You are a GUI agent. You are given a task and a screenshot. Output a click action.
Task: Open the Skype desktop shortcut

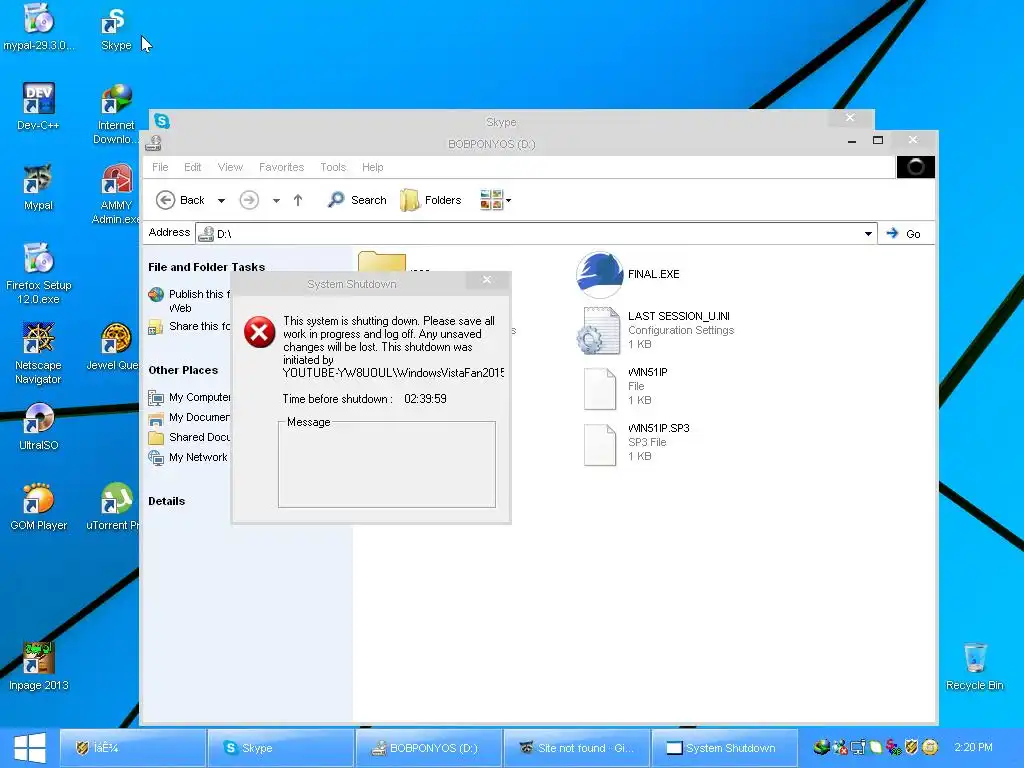coord(116,27)
